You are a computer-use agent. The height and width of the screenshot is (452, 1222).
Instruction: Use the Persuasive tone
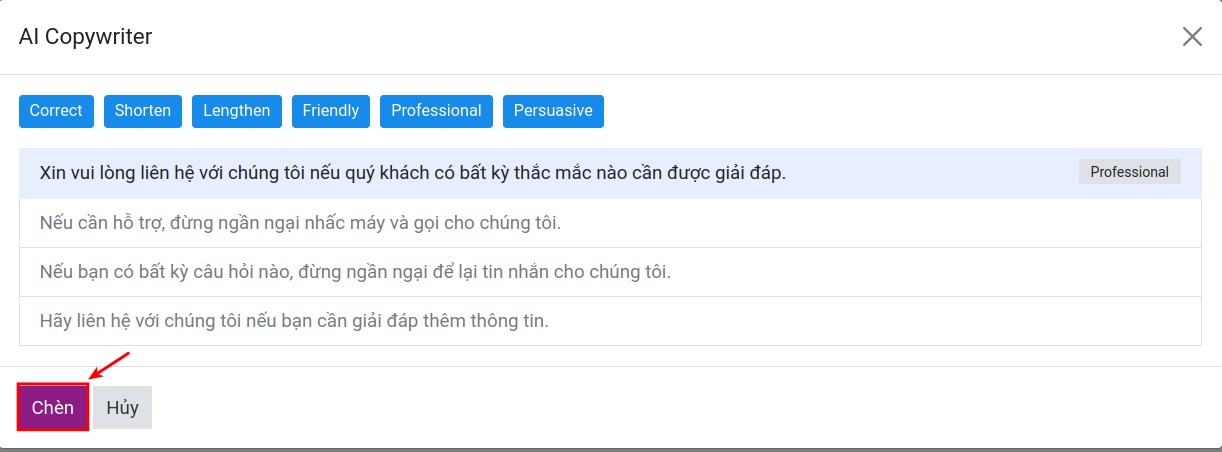click(x=553, y=111)
